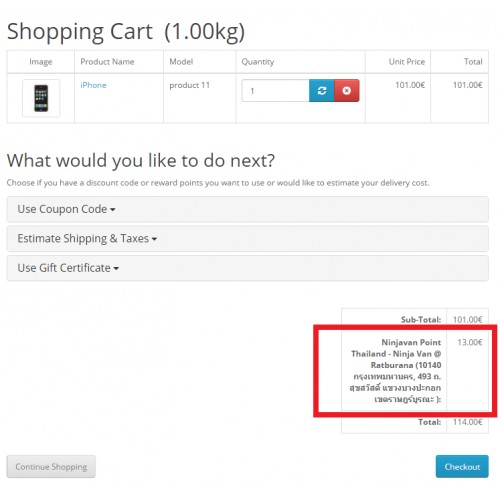500x500 pixels.
Task: Click the Estimate Shipping caret arrow
Action: tap(154, 239)
